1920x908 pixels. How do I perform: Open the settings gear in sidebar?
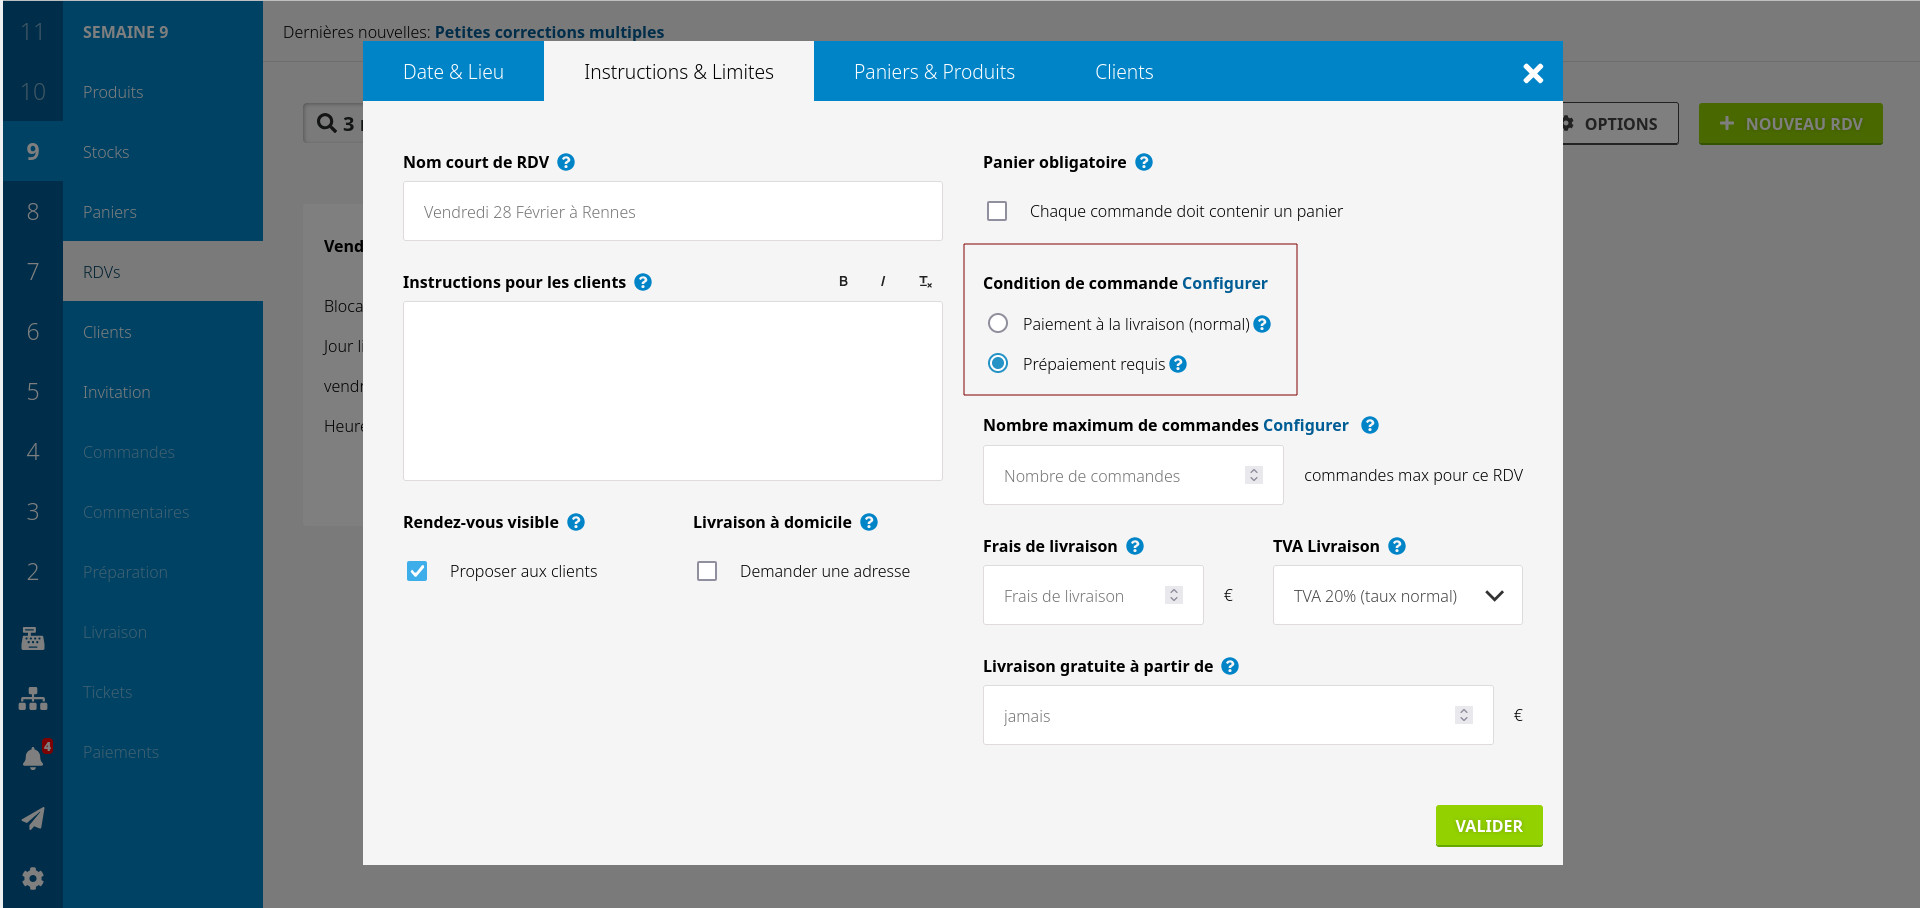(33, 878)
